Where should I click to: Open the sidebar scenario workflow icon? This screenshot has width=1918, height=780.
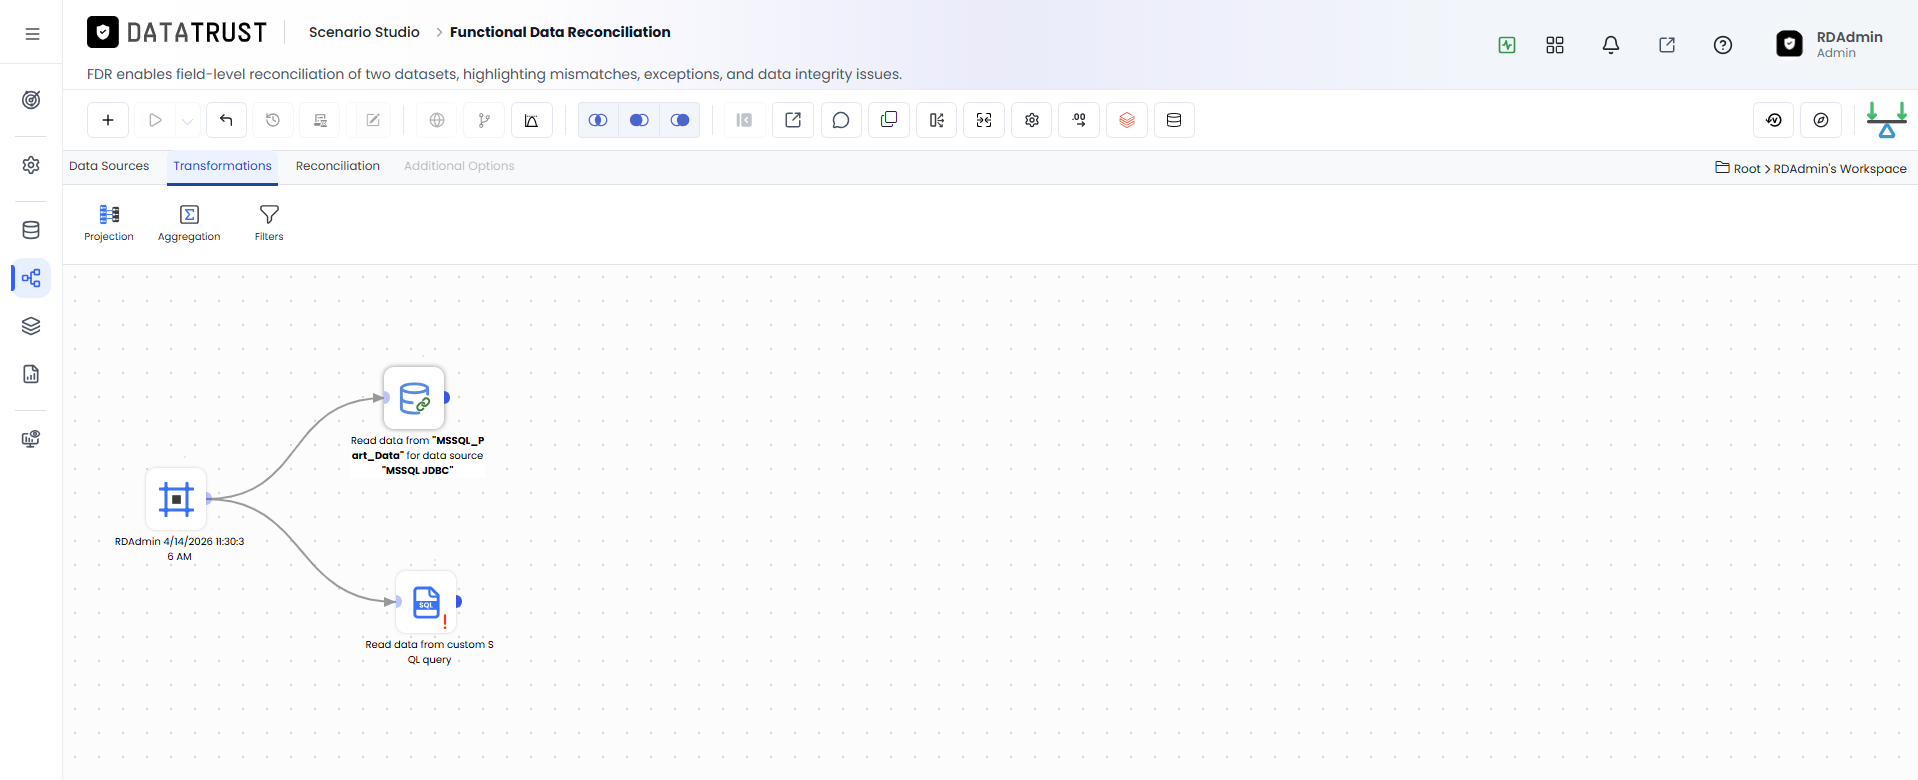tap(31, 278)
